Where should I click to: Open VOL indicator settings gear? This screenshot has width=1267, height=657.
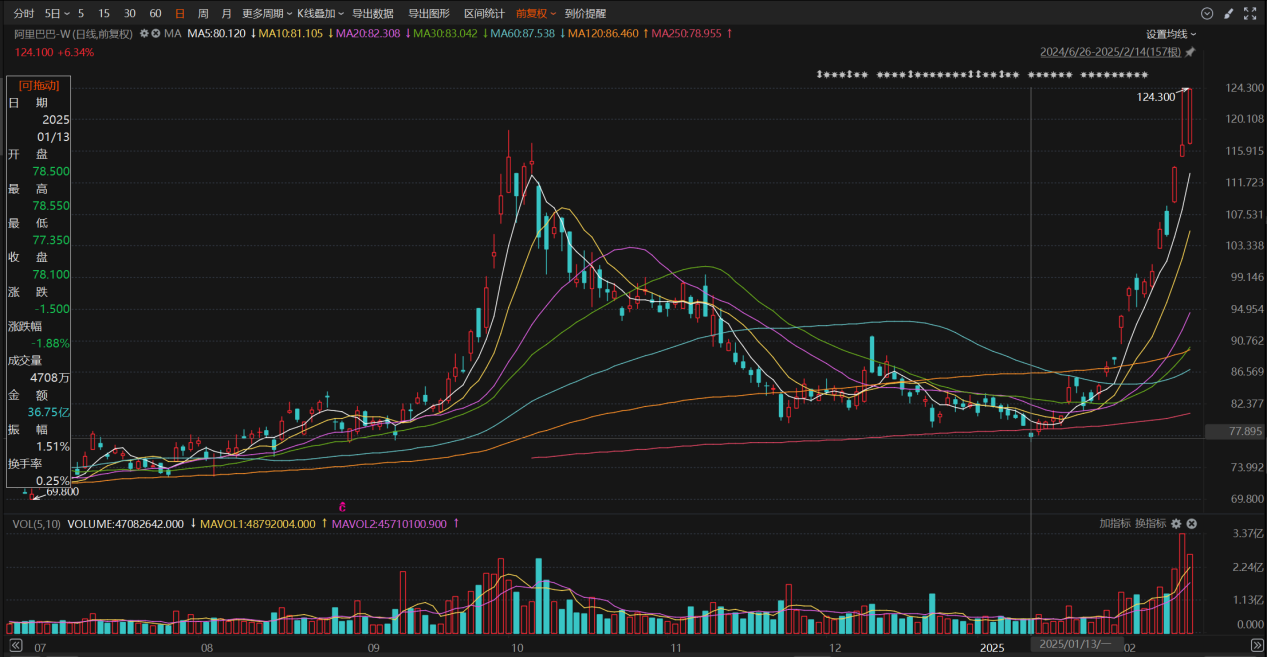[x=1176, y=524]
